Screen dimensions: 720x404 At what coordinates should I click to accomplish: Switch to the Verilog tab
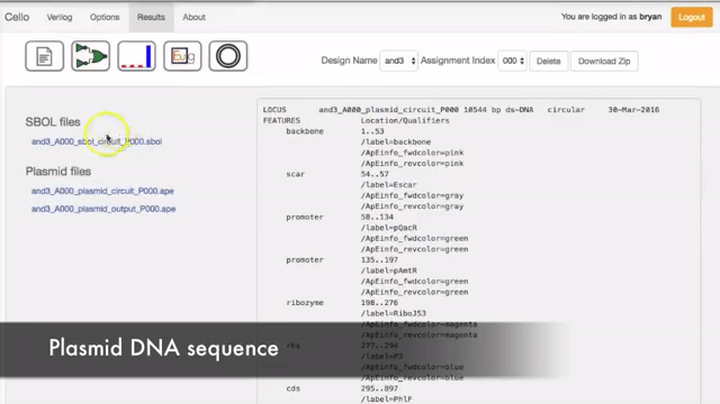(x=59, y=17)
